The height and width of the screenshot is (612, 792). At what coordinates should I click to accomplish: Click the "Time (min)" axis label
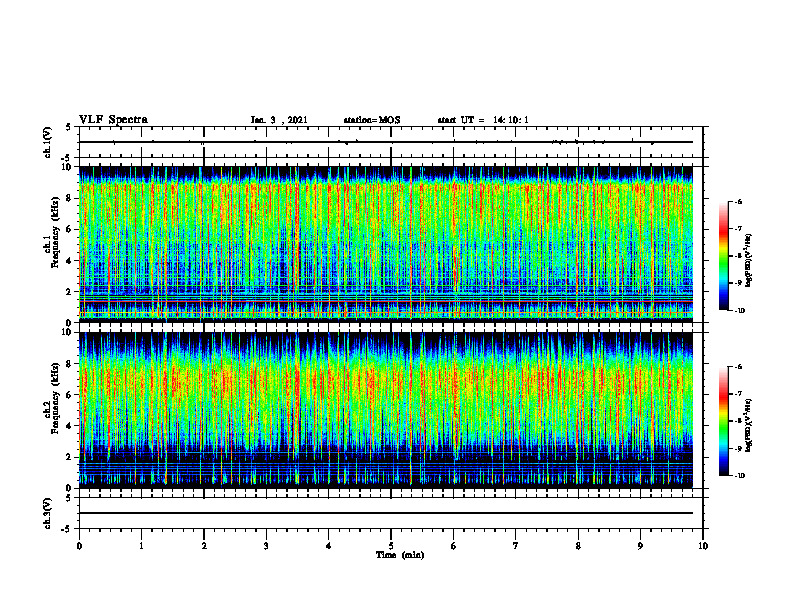pos(400,555)
